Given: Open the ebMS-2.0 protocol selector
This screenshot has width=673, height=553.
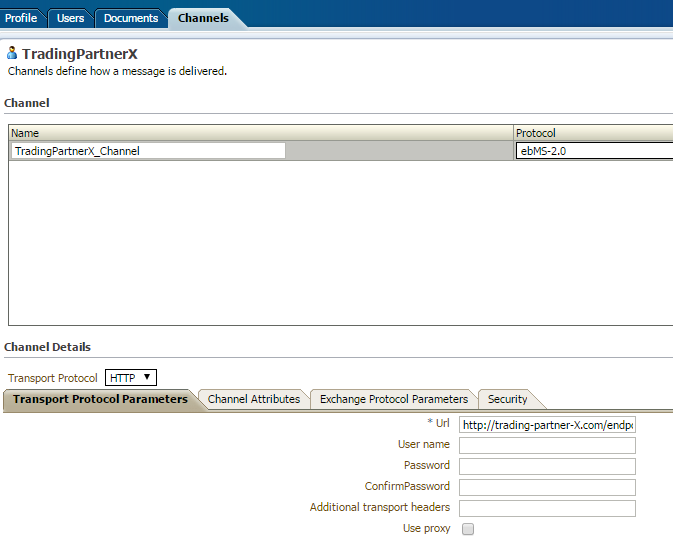Looking at the screenshot, I should 594,151.
